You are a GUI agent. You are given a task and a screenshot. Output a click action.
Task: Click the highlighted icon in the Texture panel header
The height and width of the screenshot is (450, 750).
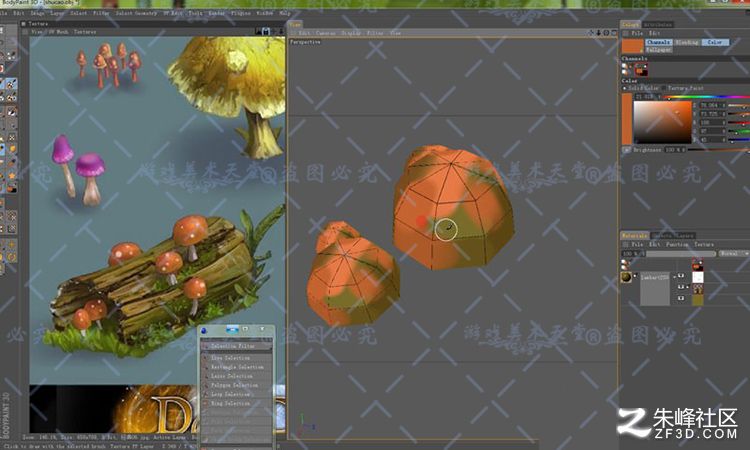[266, 32]
